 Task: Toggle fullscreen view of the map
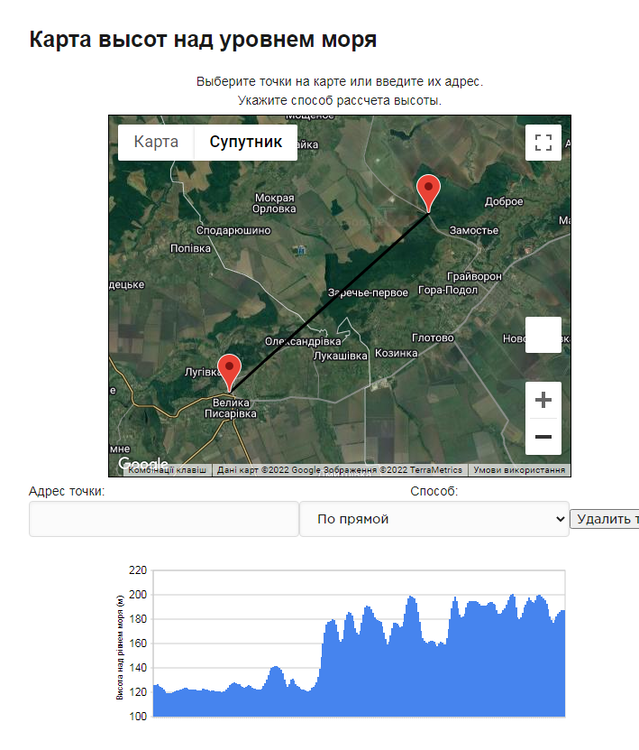tap(543, 142)
